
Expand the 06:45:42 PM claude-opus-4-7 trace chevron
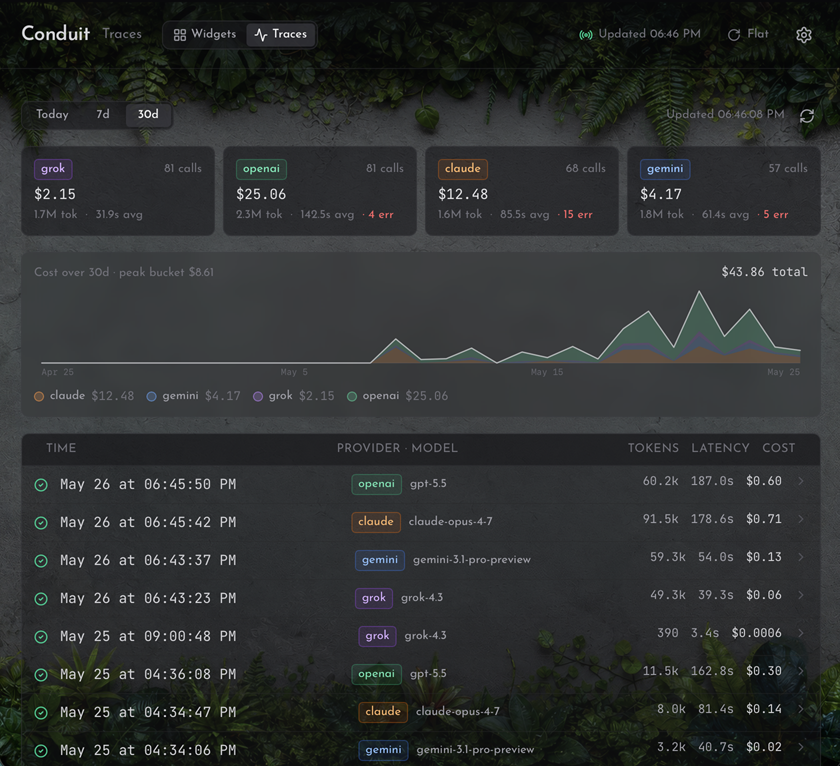[801, 520]
